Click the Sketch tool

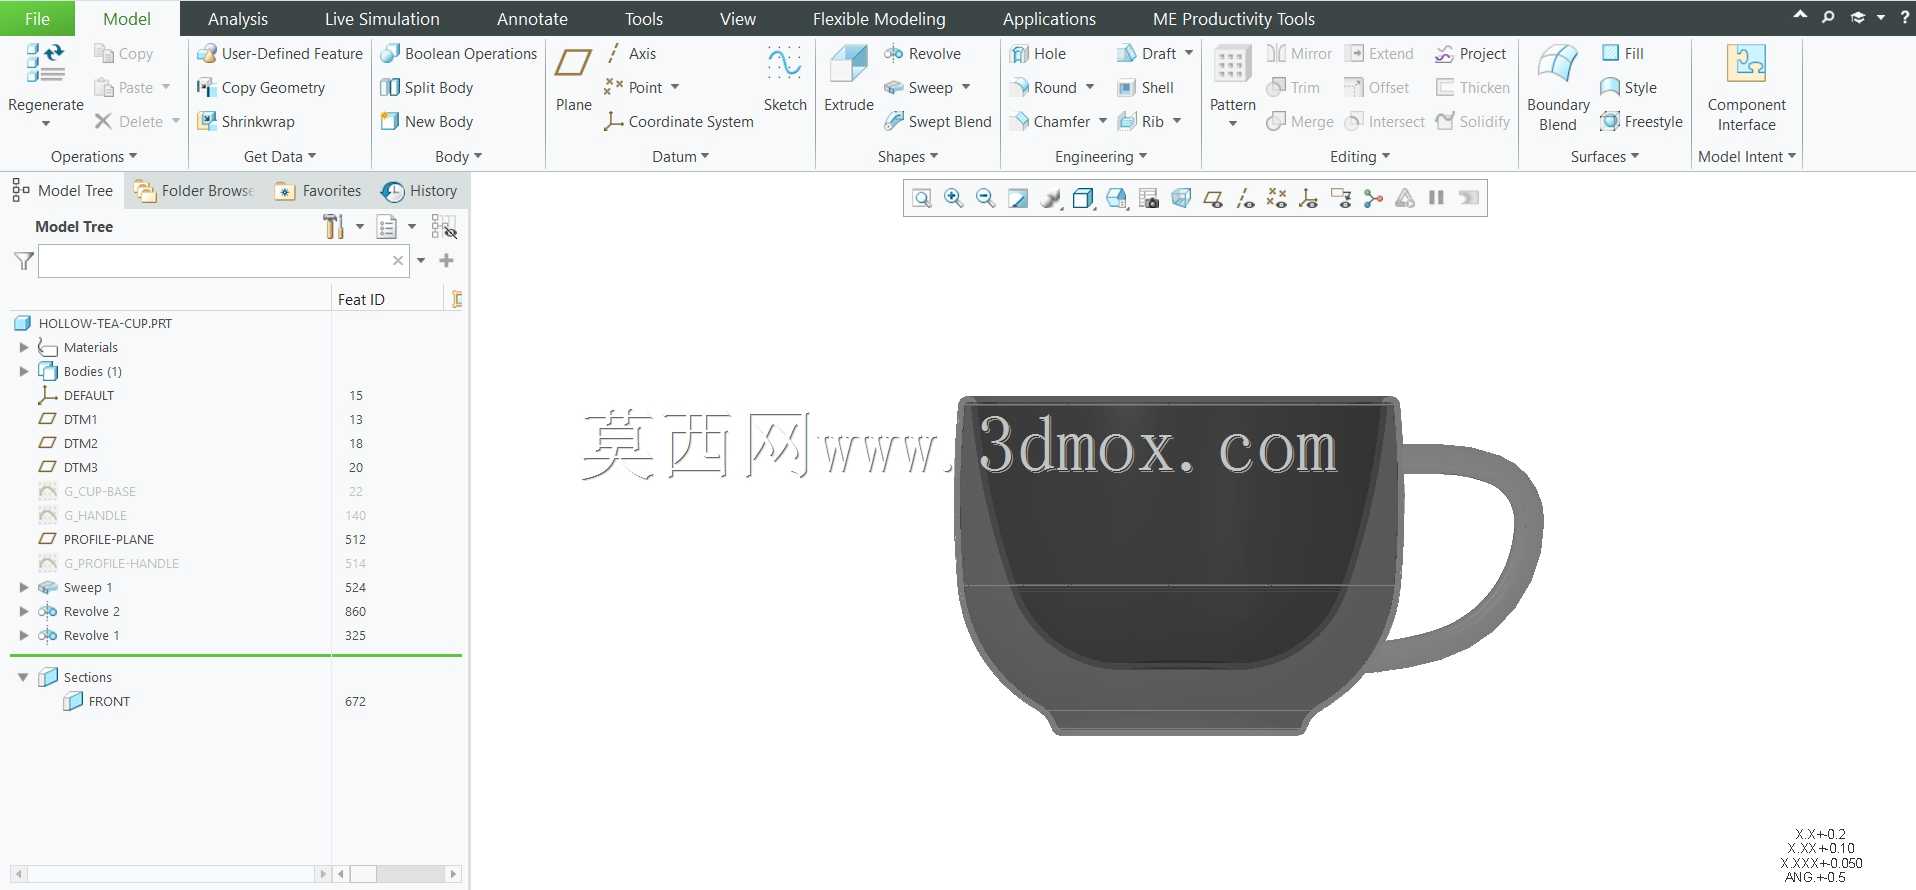pos(785,79)
